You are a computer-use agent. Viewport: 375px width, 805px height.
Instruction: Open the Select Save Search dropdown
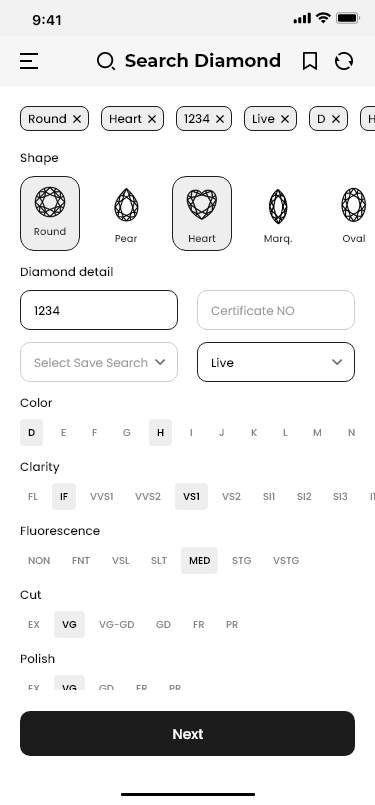coord(99,362)
